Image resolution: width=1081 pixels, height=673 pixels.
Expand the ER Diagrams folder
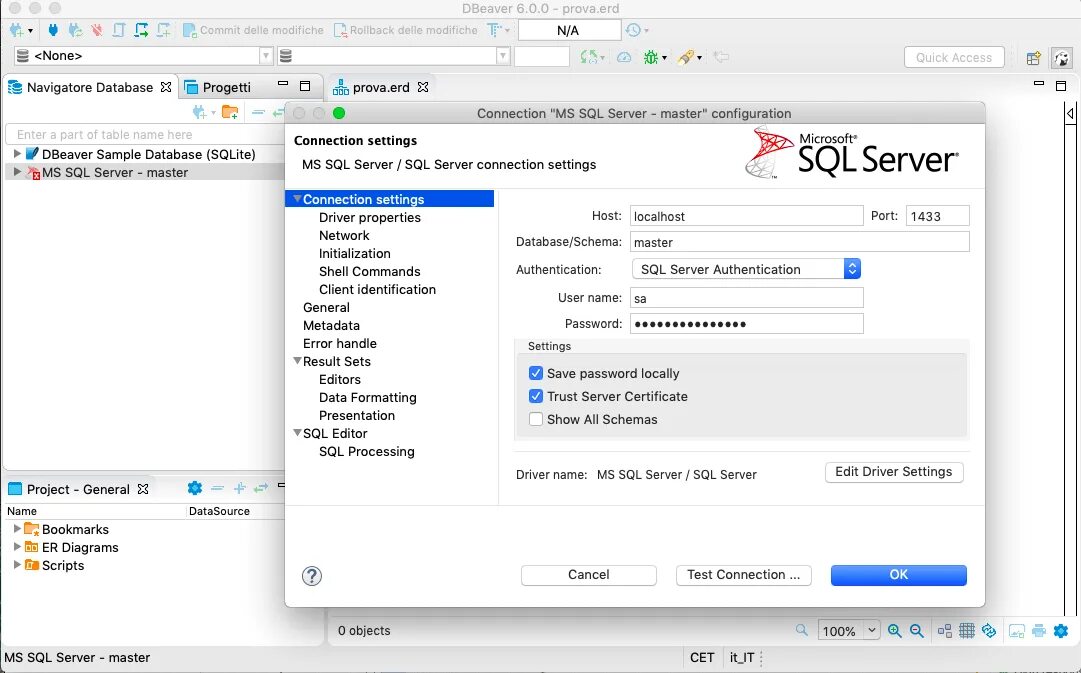[x=17, y=547]
